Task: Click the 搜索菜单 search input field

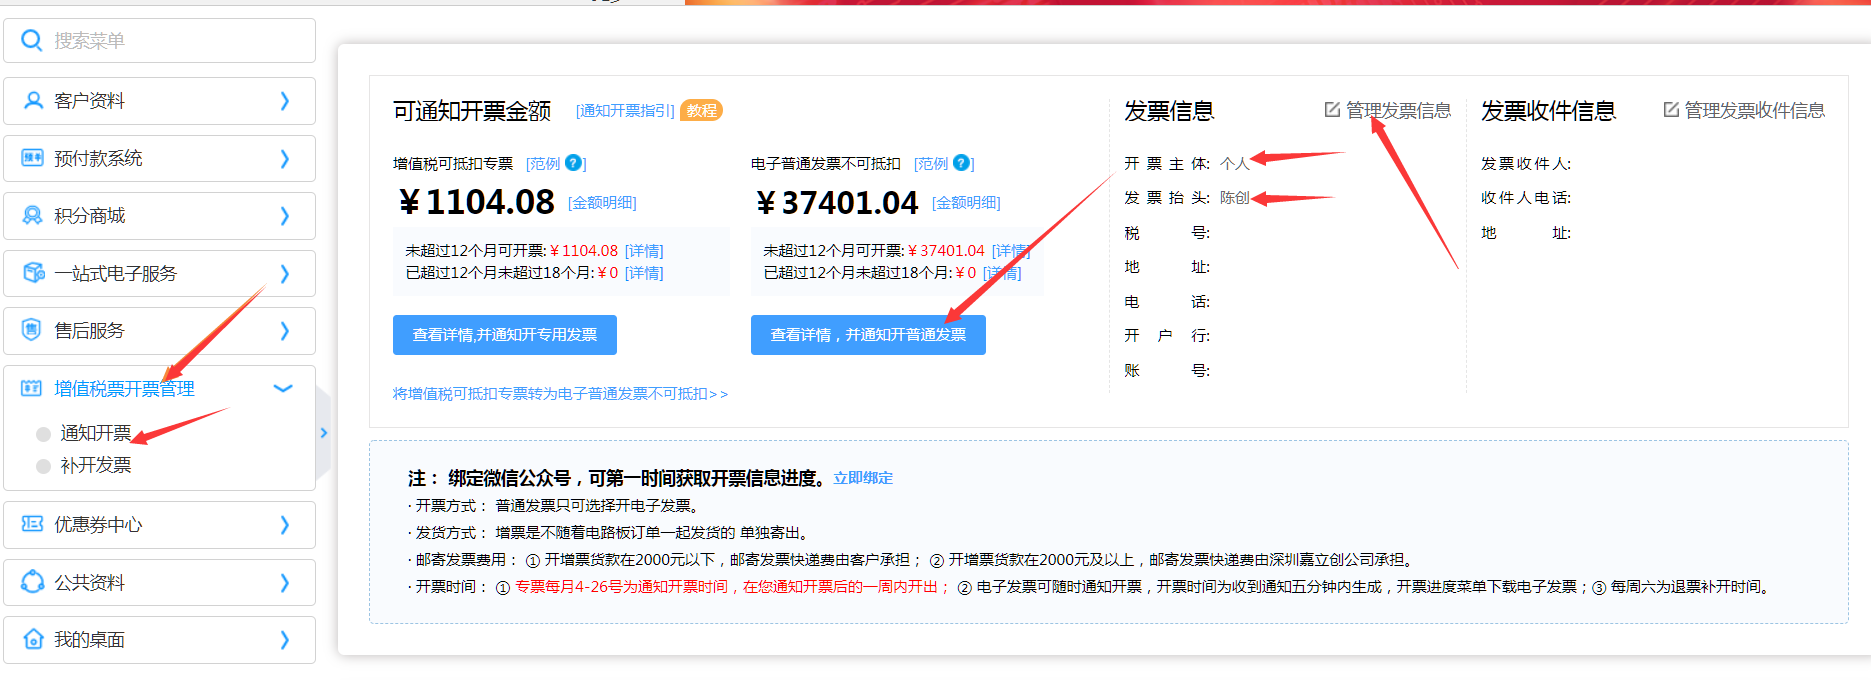Action: (175, 41)
